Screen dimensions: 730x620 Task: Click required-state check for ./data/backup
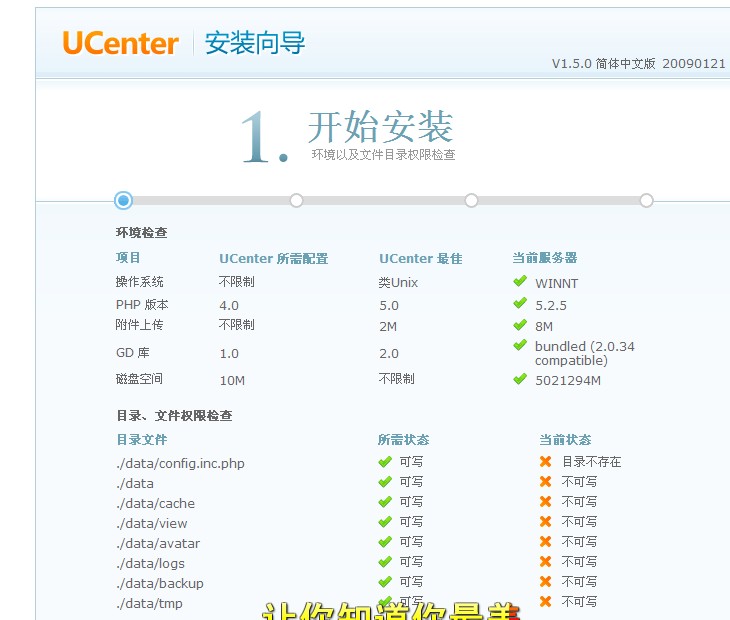coord(385,582)
